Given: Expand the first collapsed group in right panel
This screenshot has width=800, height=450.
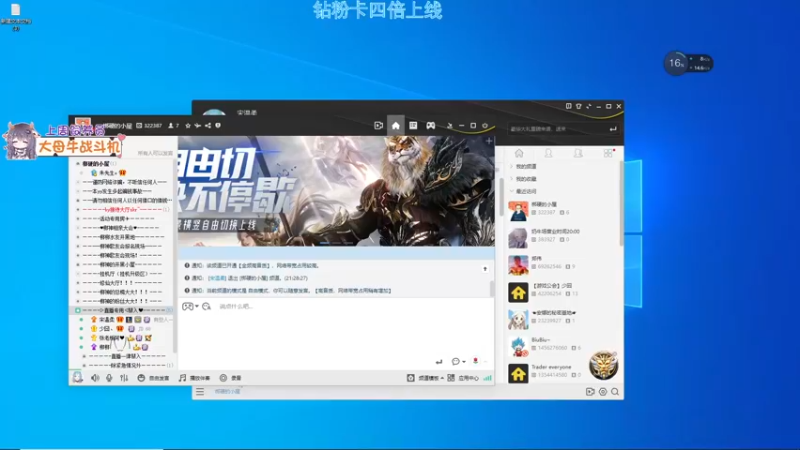Looking at the screenshot, I should (x=512, y=166).
